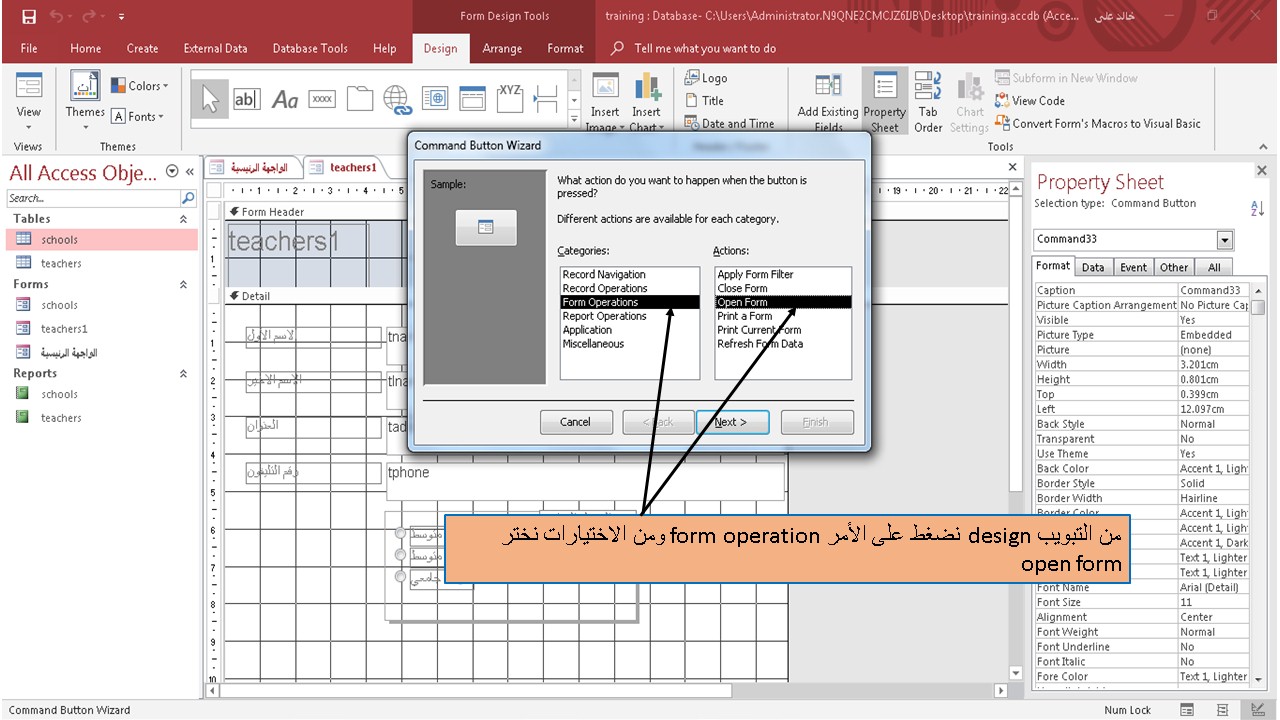Click the Insert Chart button

[x=646, y=102]
